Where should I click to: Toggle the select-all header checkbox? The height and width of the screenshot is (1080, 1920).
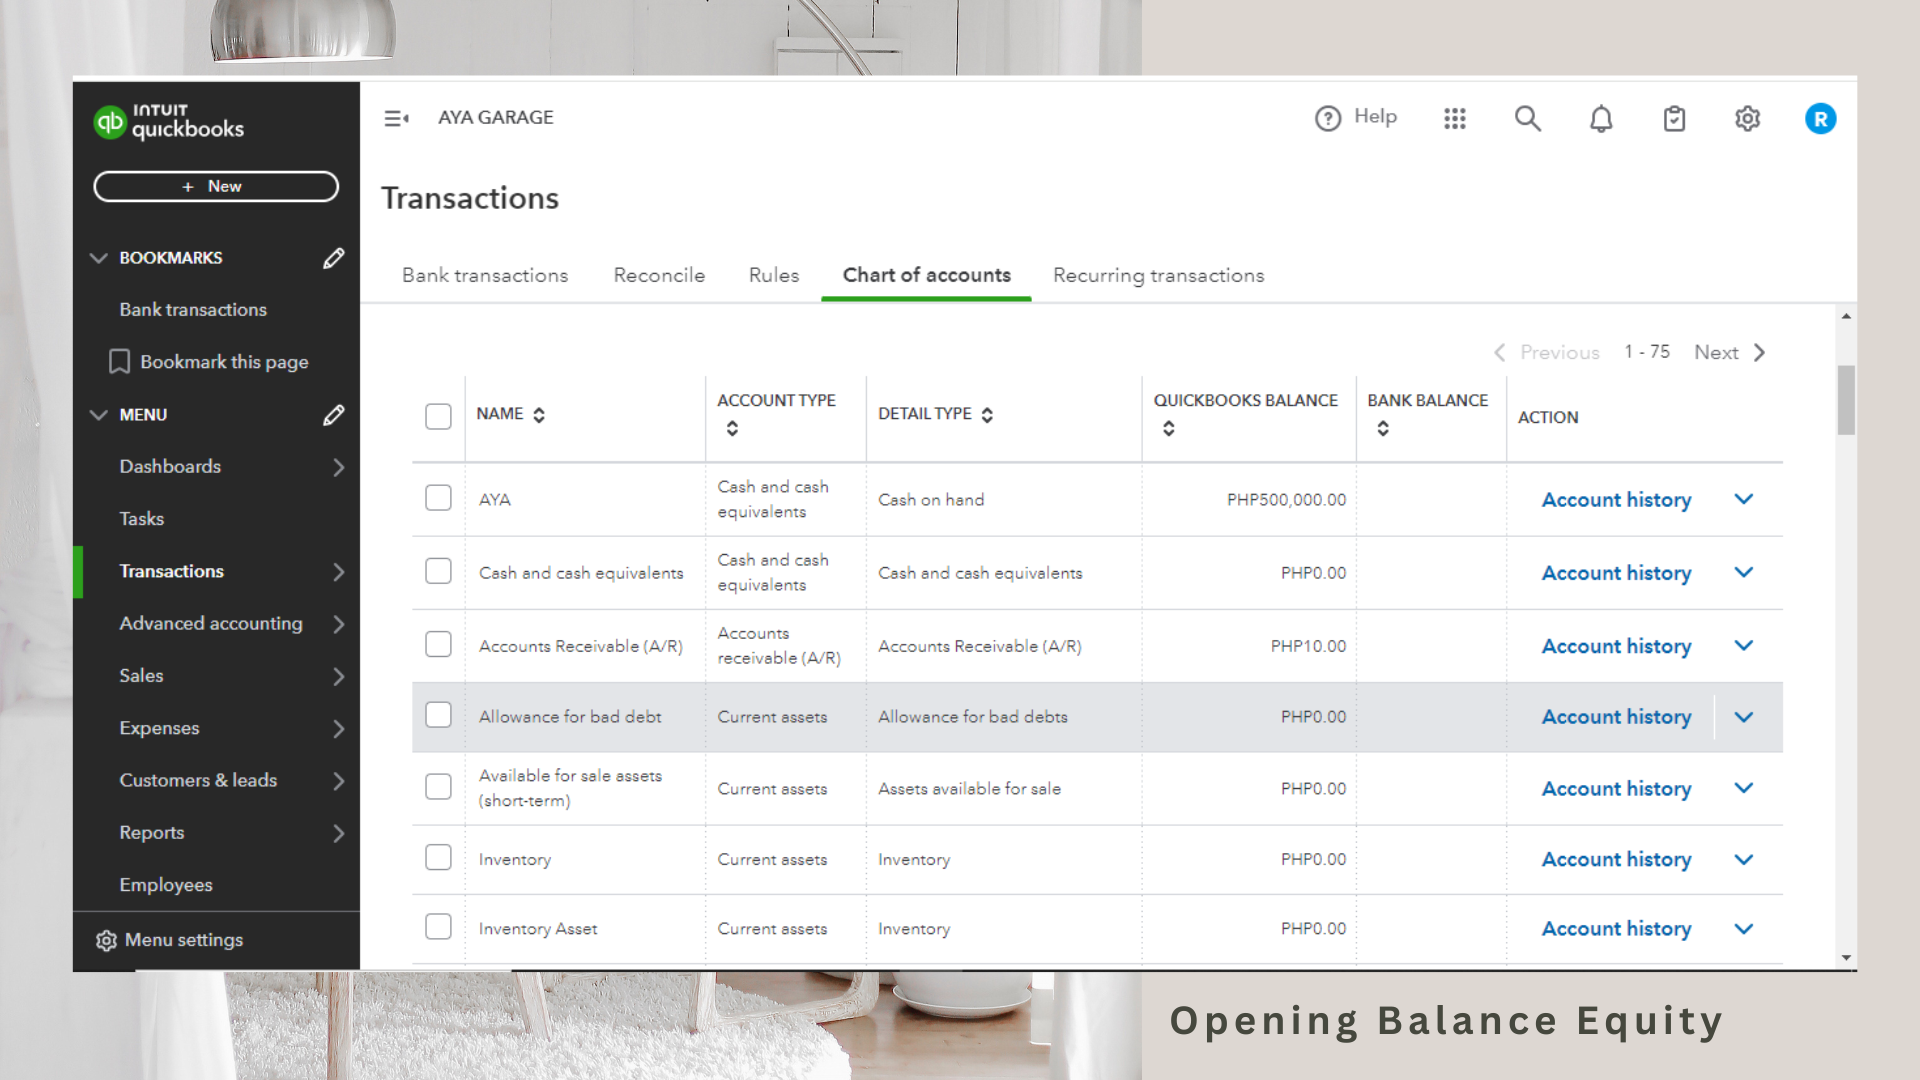tap(438, 416)
